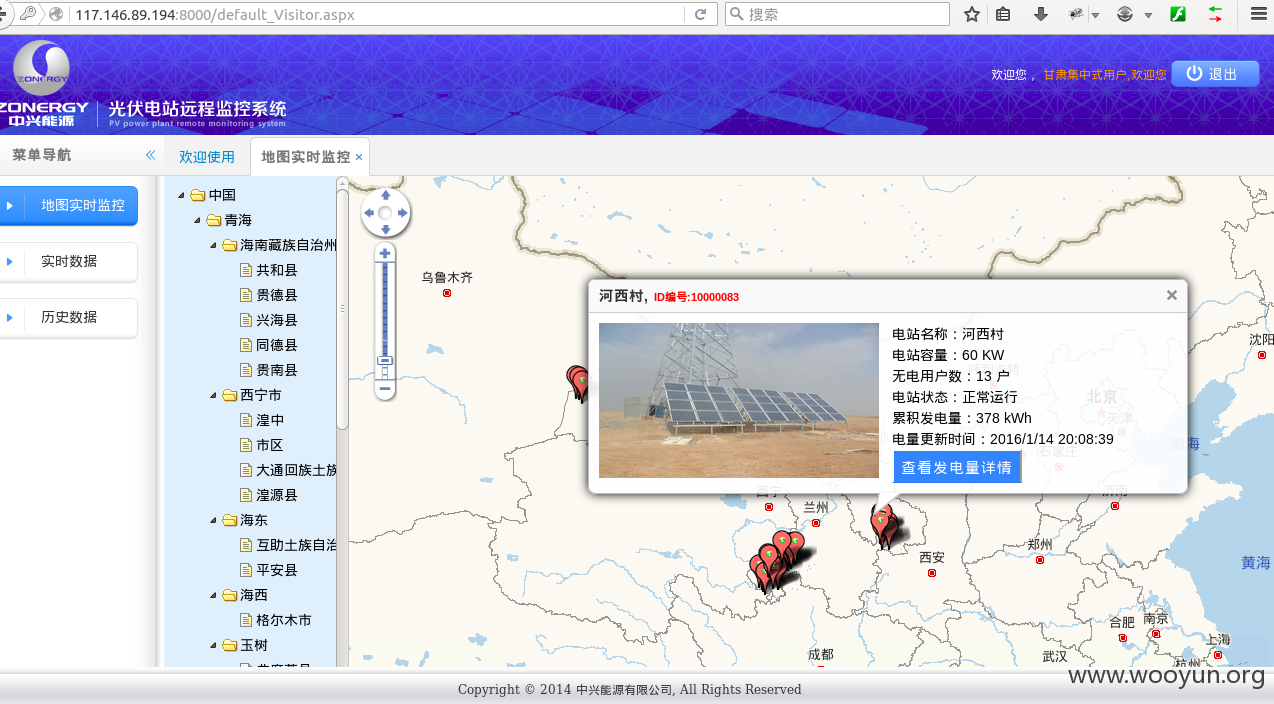This screenshot has height=704, width=1274.
Task: Click the fly-shaped extension icon
Action: pos(1076,14)
